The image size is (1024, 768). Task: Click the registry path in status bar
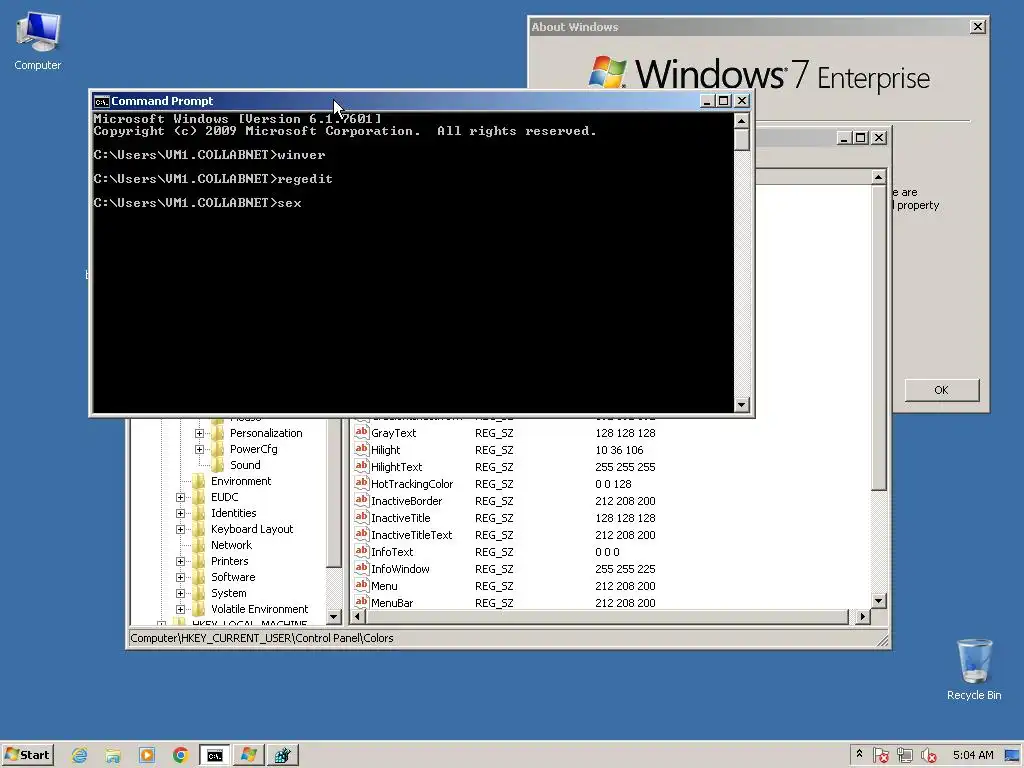(x=262, y=638)
